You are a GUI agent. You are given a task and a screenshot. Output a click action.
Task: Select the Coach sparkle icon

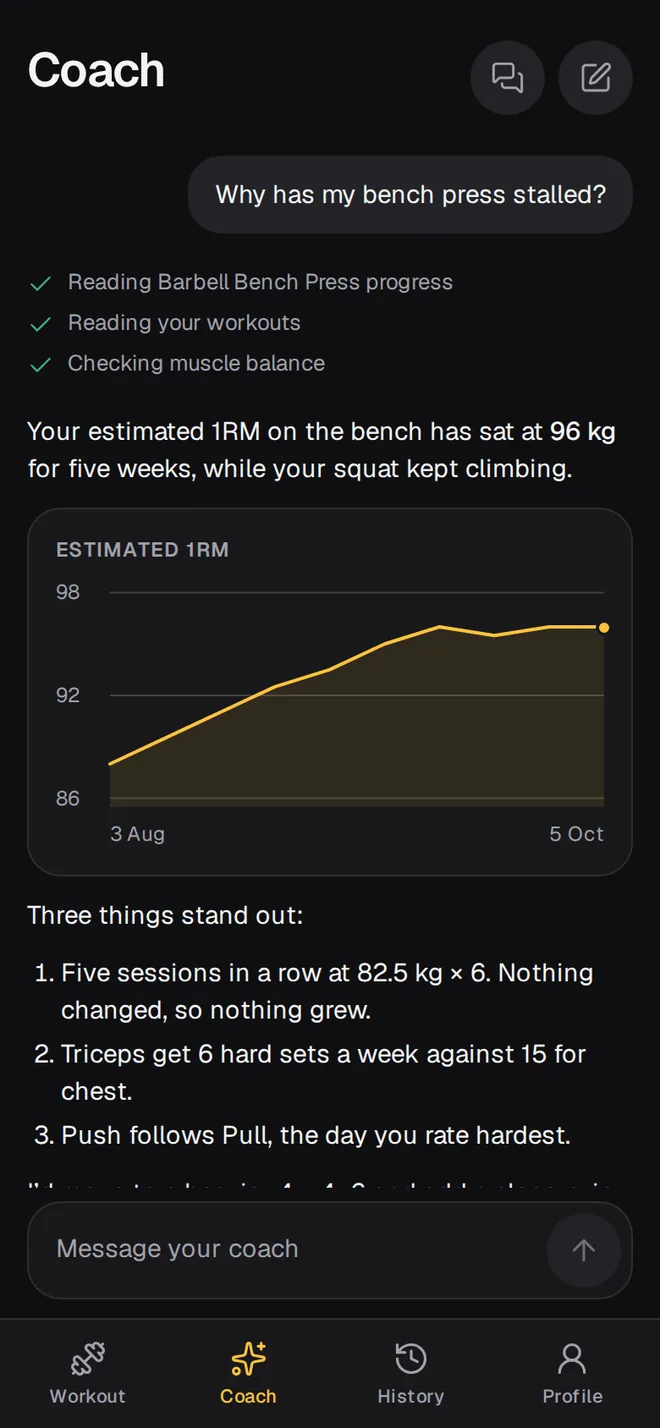point(248,1359)
